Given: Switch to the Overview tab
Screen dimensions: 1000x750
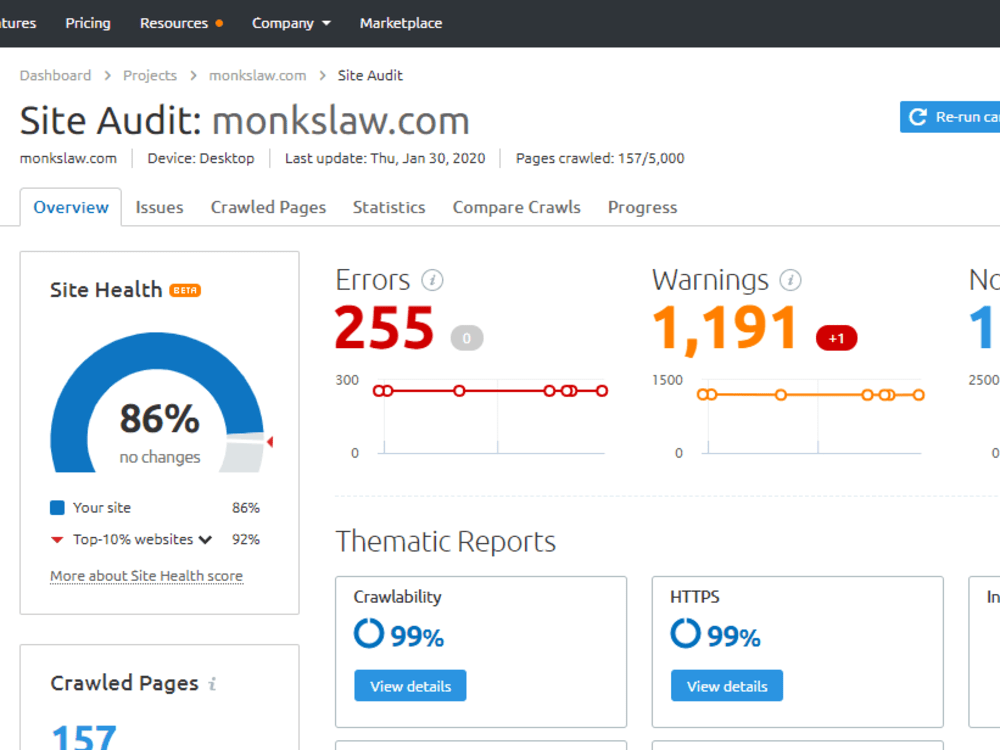Looking at the screenshot, I should [x=71, y=207].
